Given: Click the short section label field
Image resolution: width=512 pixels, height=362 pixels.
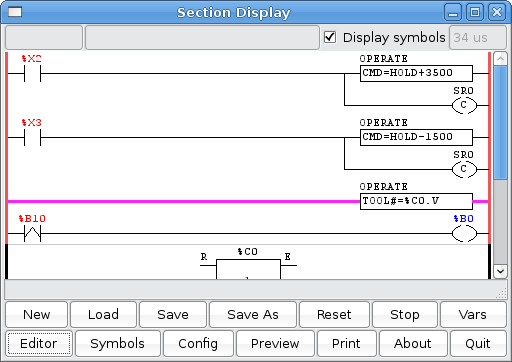Looking at the screenshot, I should [x=44, y=37].
